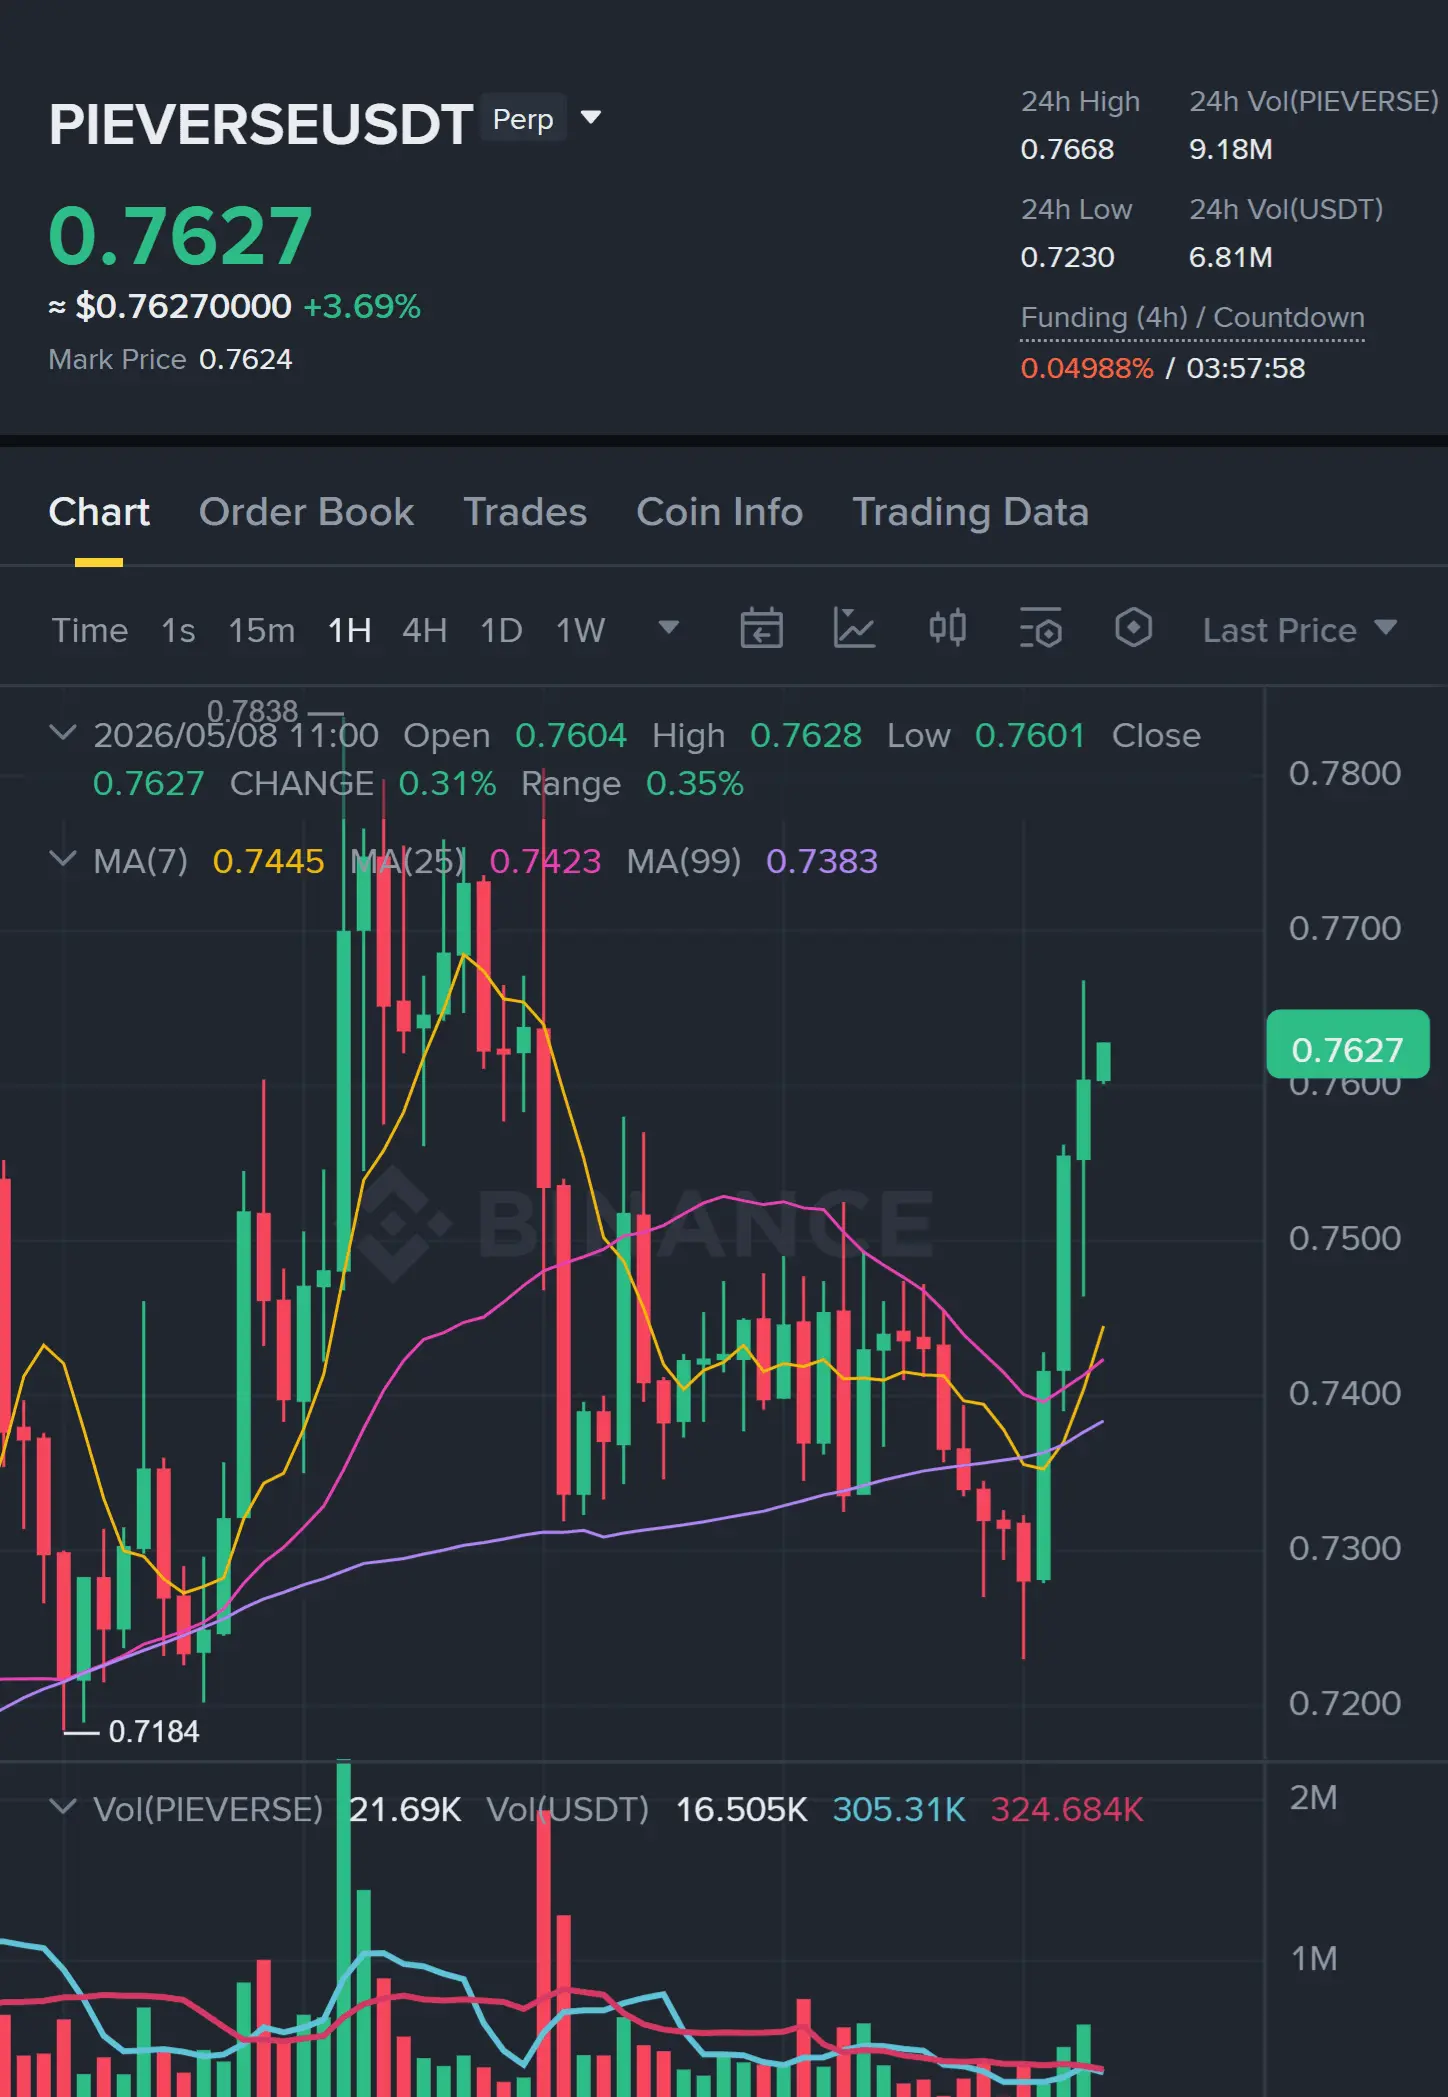
Task: Click the funding rate 0.04988%
Action: 1087,368
